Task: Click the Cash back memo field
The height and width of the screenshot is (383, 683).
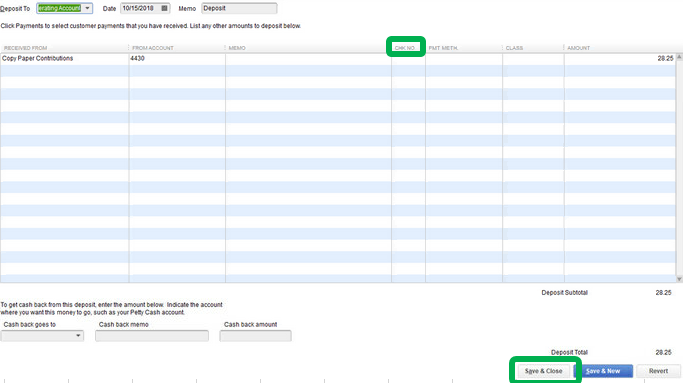Action: tap(152, 336)
